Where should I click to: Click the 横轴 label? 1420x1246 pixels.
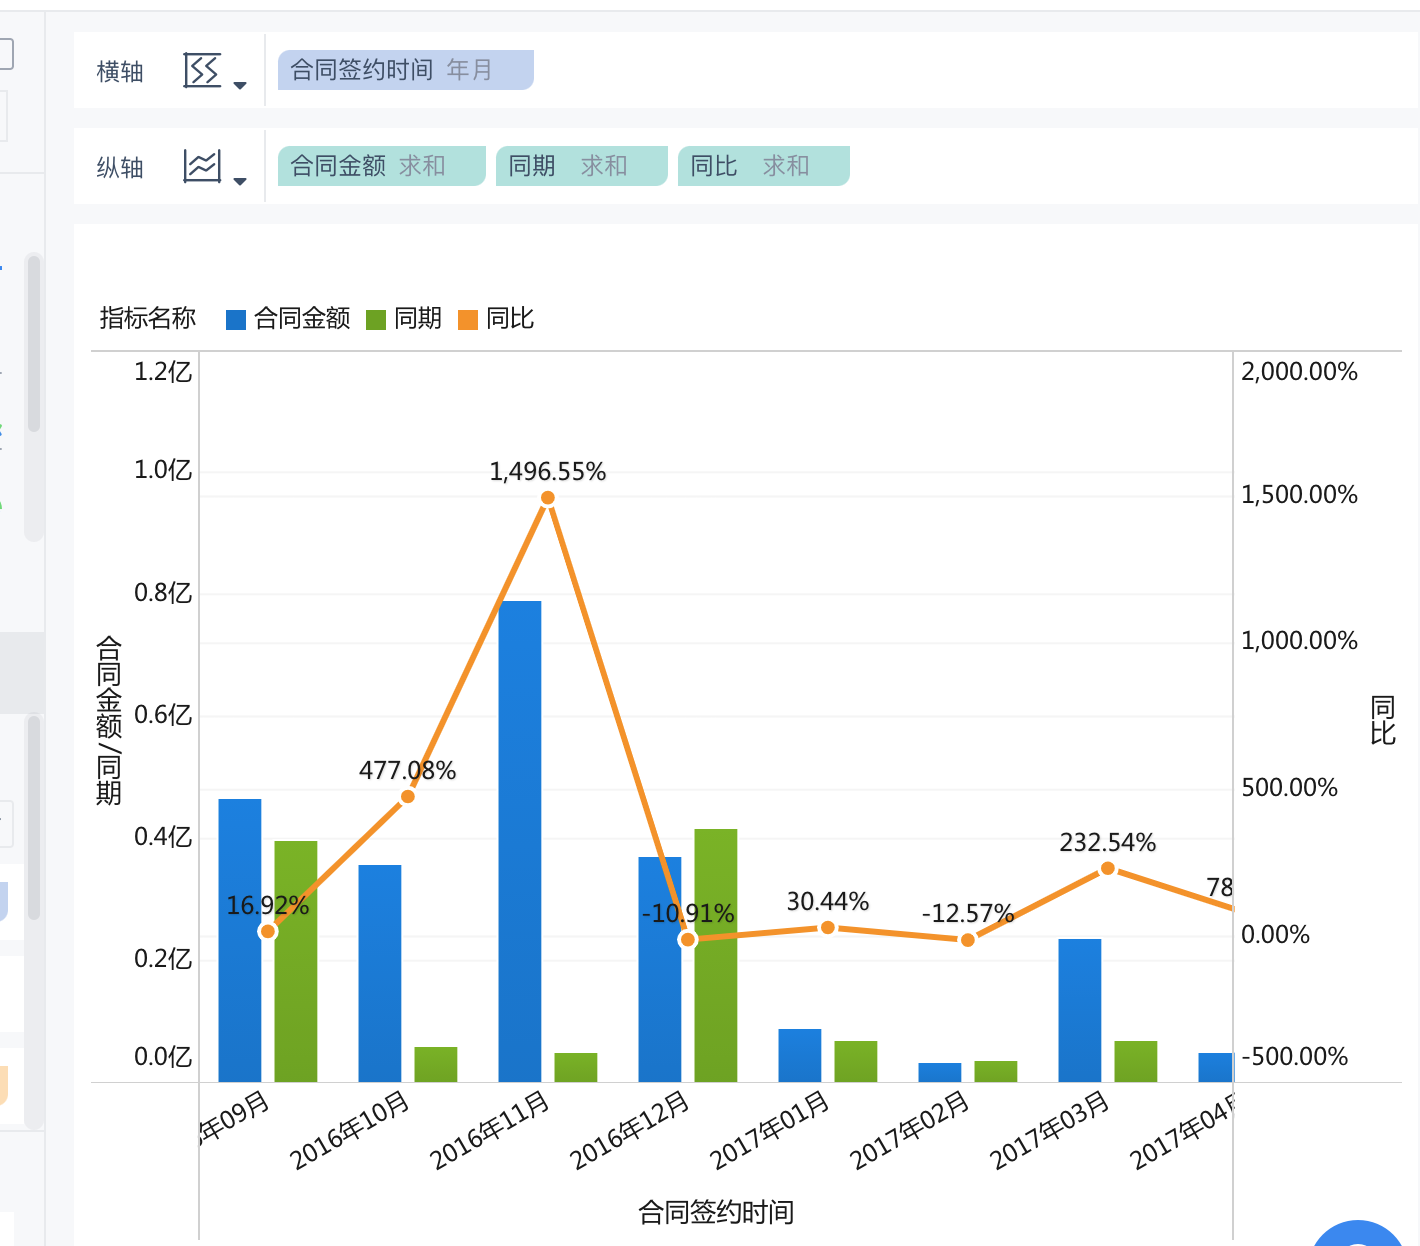click(x=120, y=72)
